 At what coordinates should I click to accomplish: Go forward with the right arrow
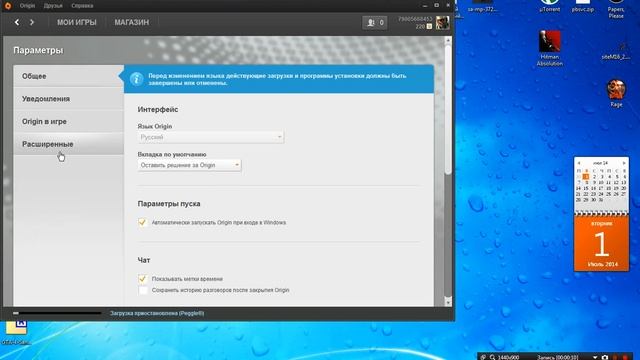[x=32, y=22]
